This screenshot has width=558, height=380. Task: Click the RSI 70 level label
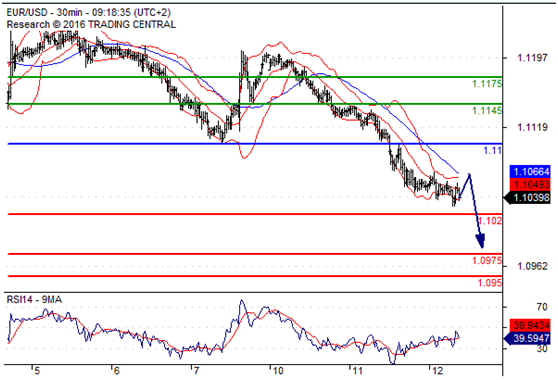[x=542, y=307]
